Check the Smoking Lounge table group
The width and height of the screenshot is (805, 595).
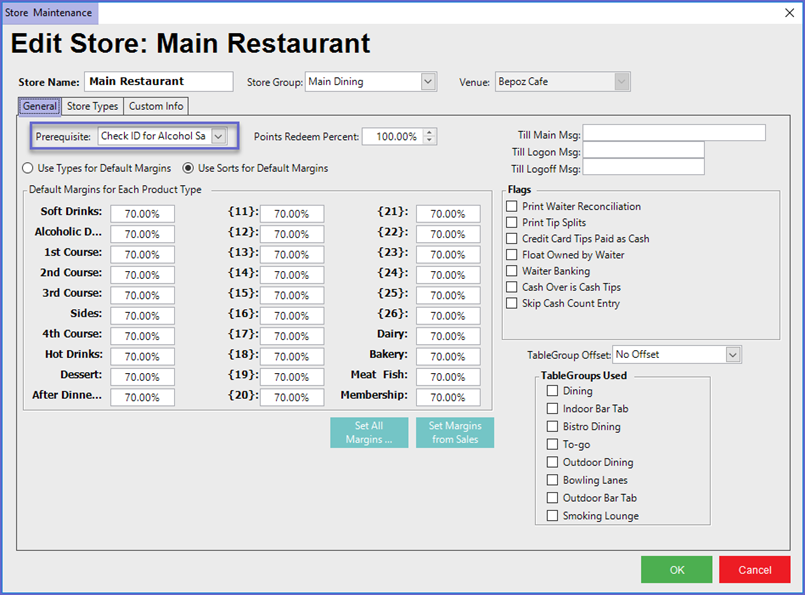552,516
